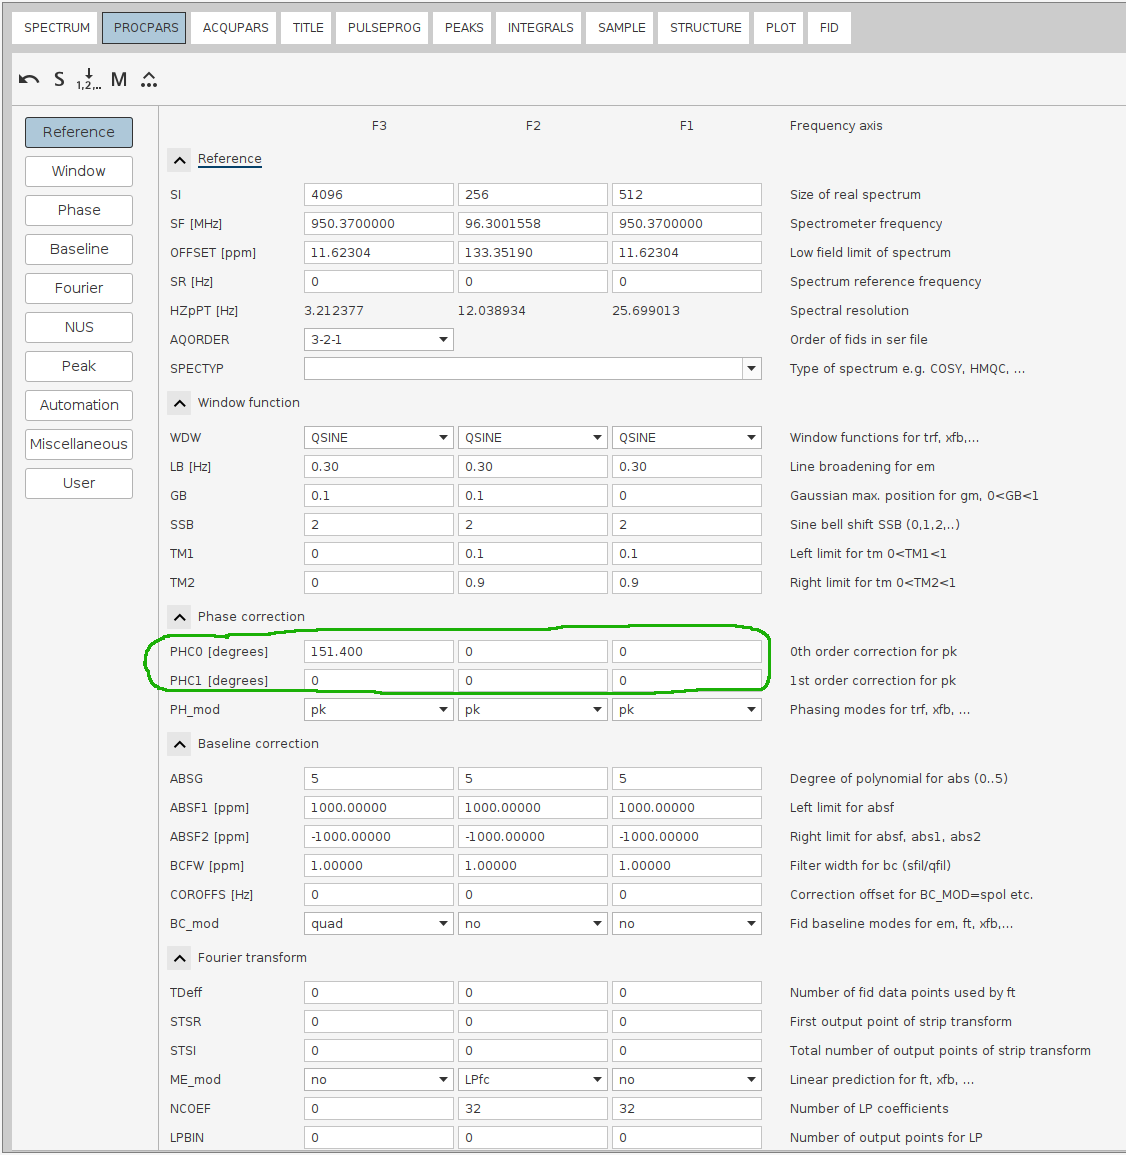Image resolution: width=1126 pixels, height=1155 pixels.
Task: Collapse the Window function section
Action: click(x=179, y=403)
